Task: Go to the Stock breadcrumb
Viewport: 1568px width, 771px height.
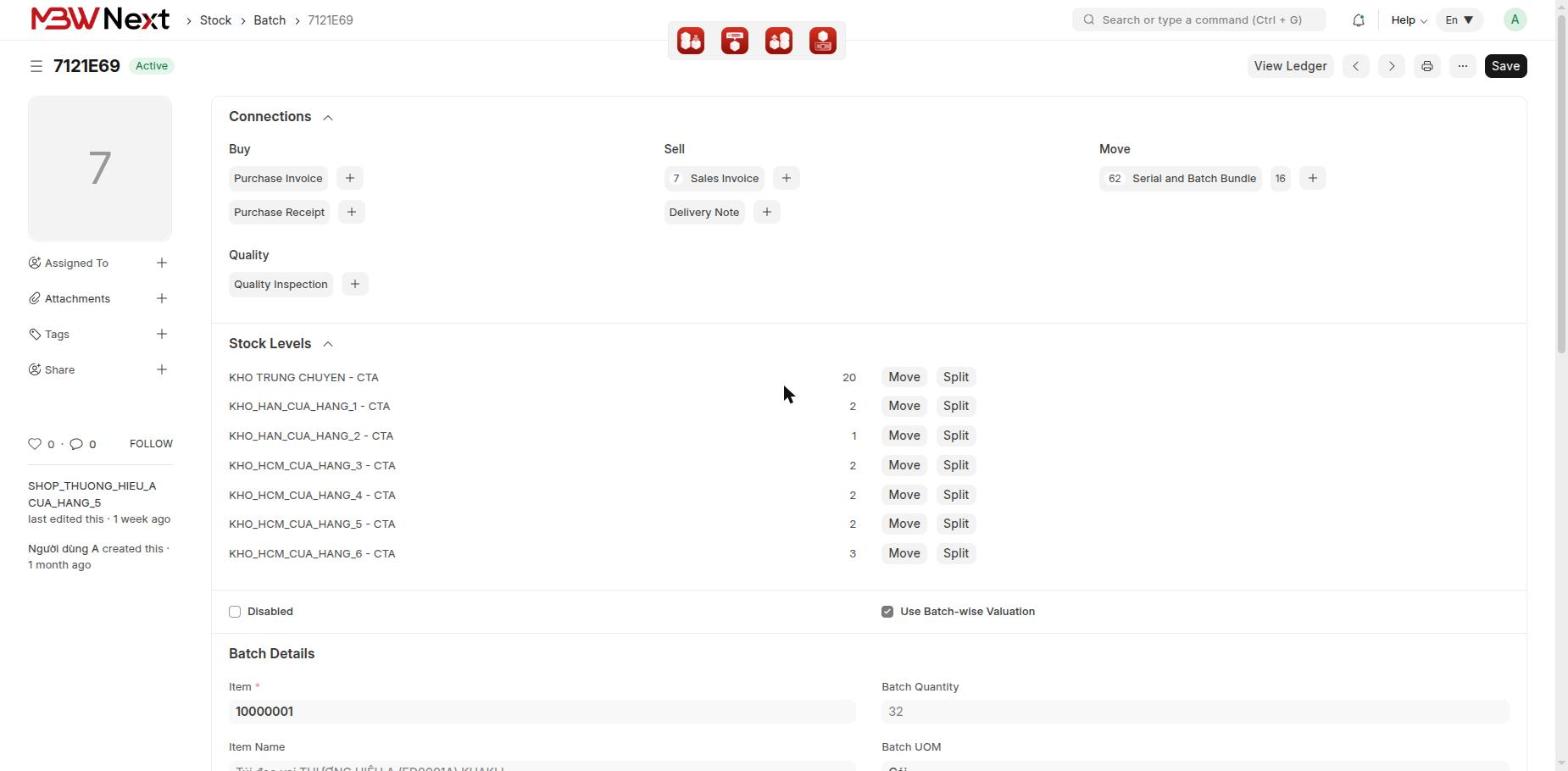Action: (216, 20)
